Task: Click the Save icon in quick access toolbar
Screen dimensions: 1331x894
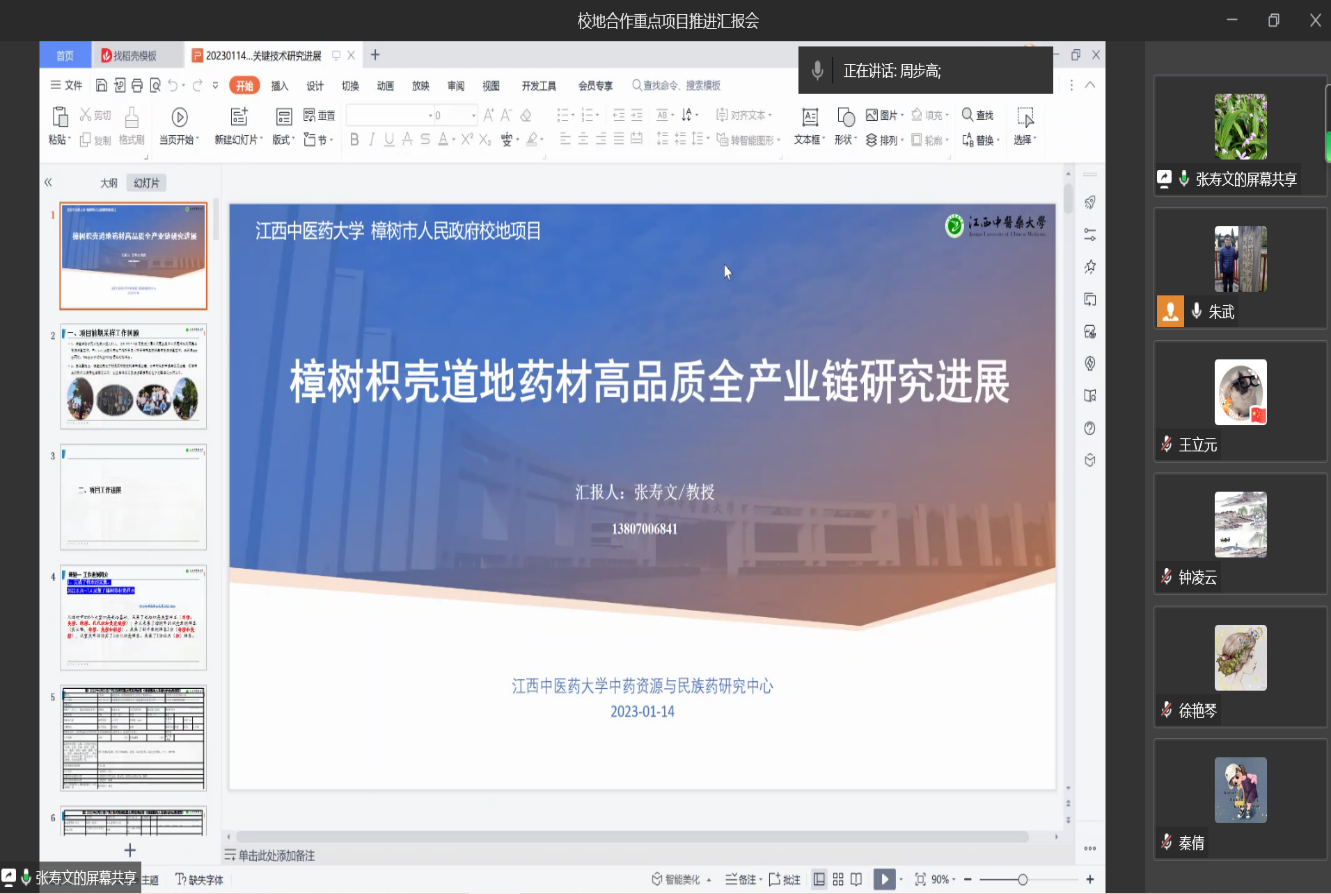Action: (x=101, y=85)
